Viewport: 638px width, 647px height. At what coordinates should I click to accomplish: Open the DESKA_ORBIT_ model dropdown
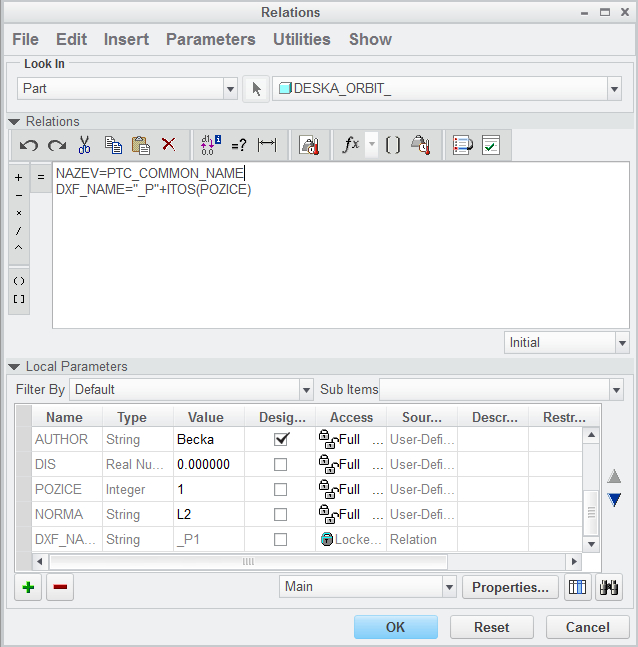click(x=614, y=89)
